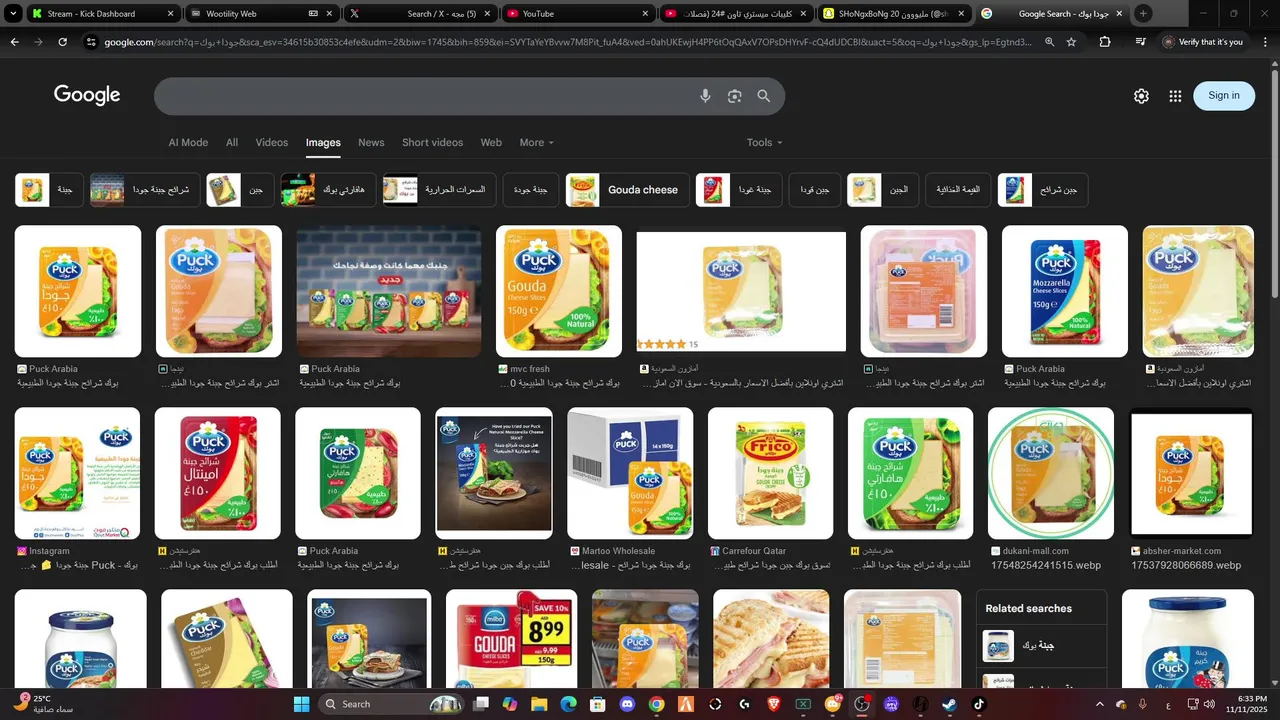
Task: Click the search magnifier in Google box
Action: (764, 96)
